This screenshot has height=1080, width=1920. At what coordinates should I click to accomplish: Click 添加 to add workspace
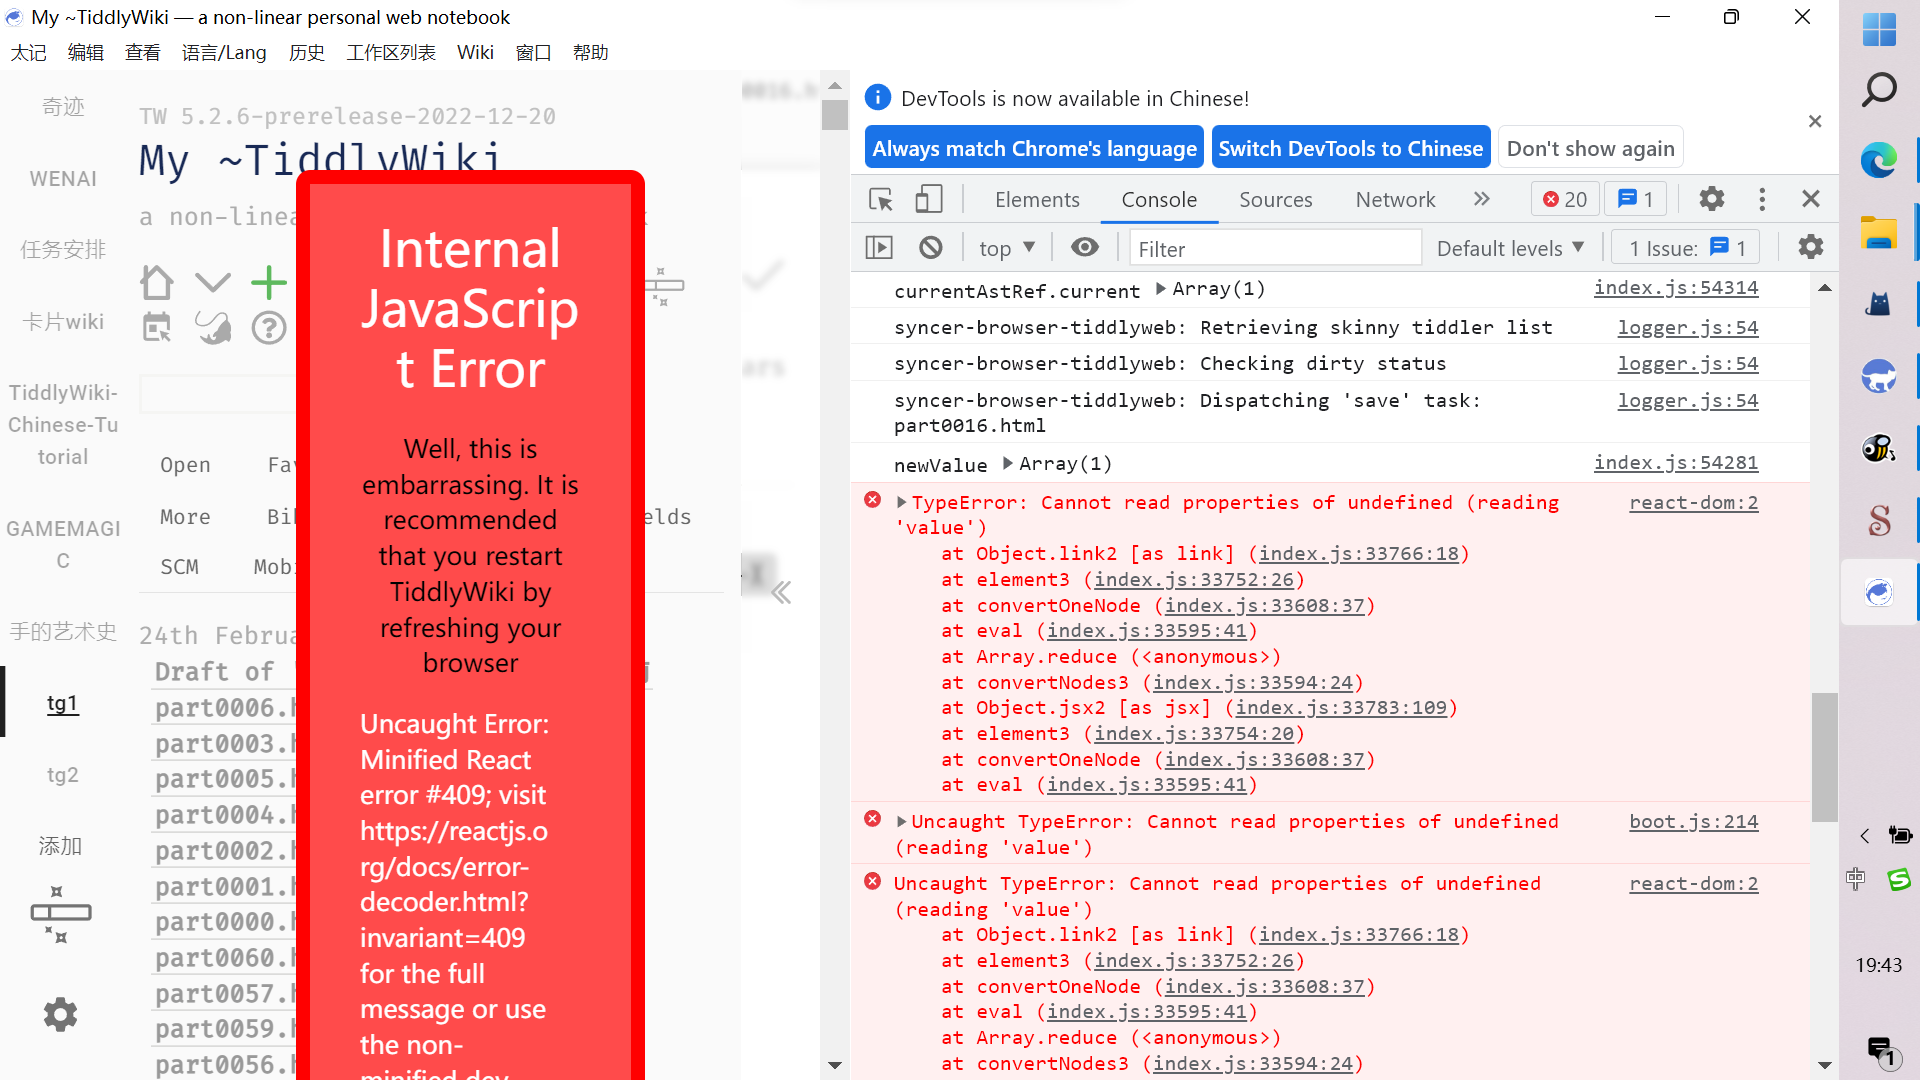[x=61, y=846]
